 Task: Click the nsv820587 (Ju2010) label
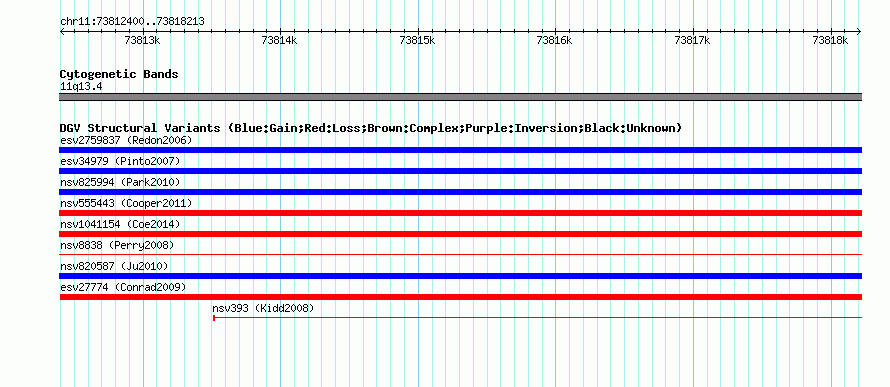tap(114, 266)
